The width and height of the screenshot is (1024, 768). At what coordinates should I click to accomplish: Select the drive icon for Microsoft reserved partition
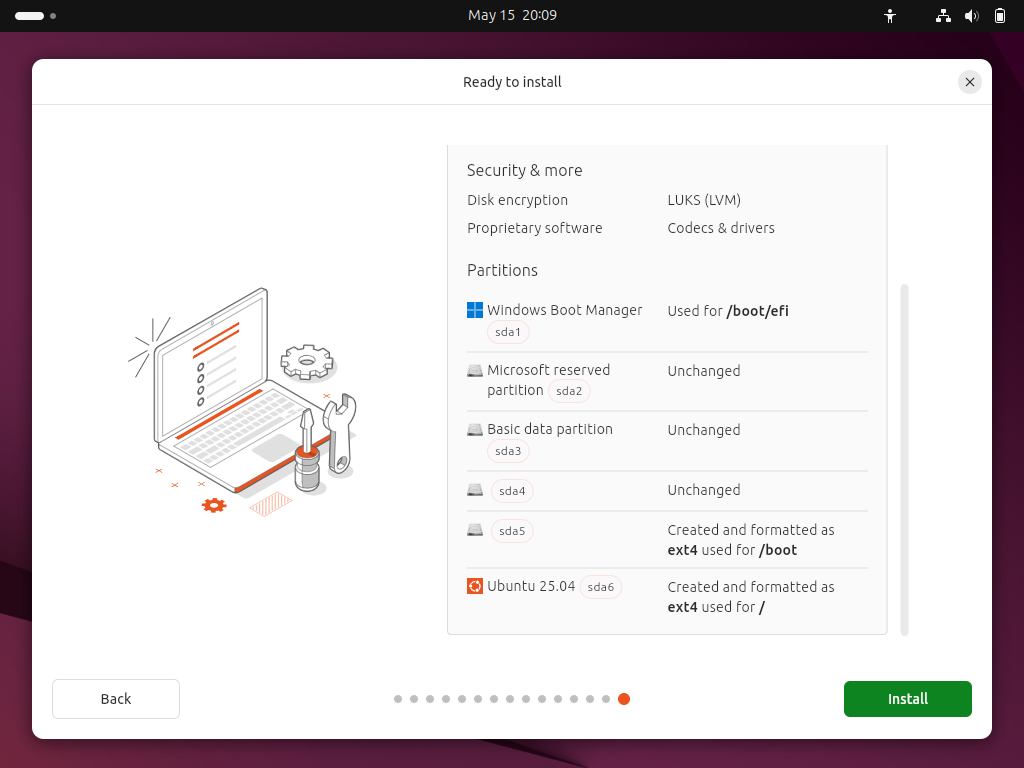[474, 370]
